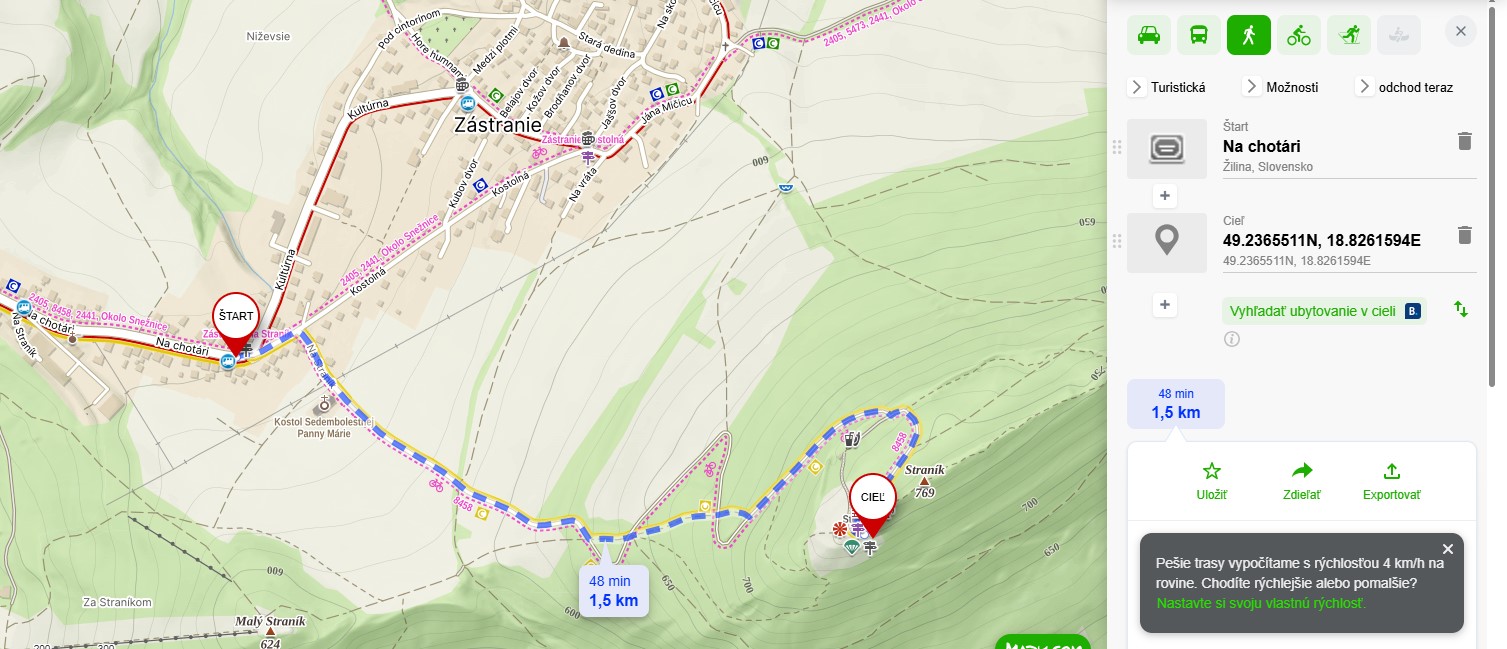Select cross-country skiing mode icon

(x=1348, y=35)
